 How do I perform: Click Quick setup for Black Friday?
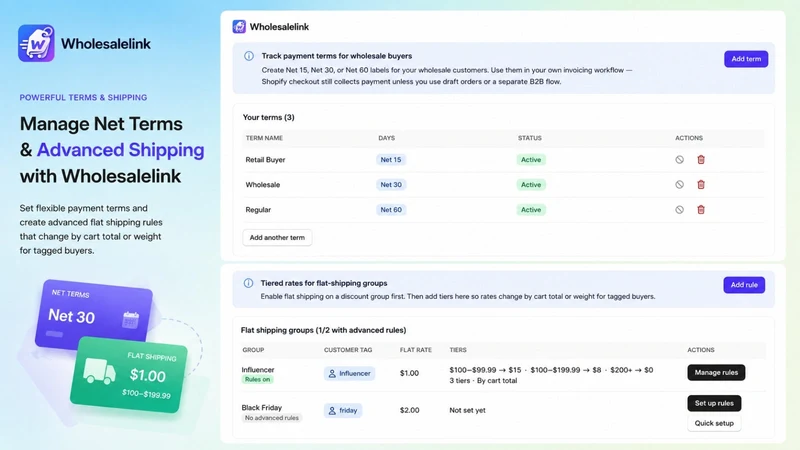point(714,423)
